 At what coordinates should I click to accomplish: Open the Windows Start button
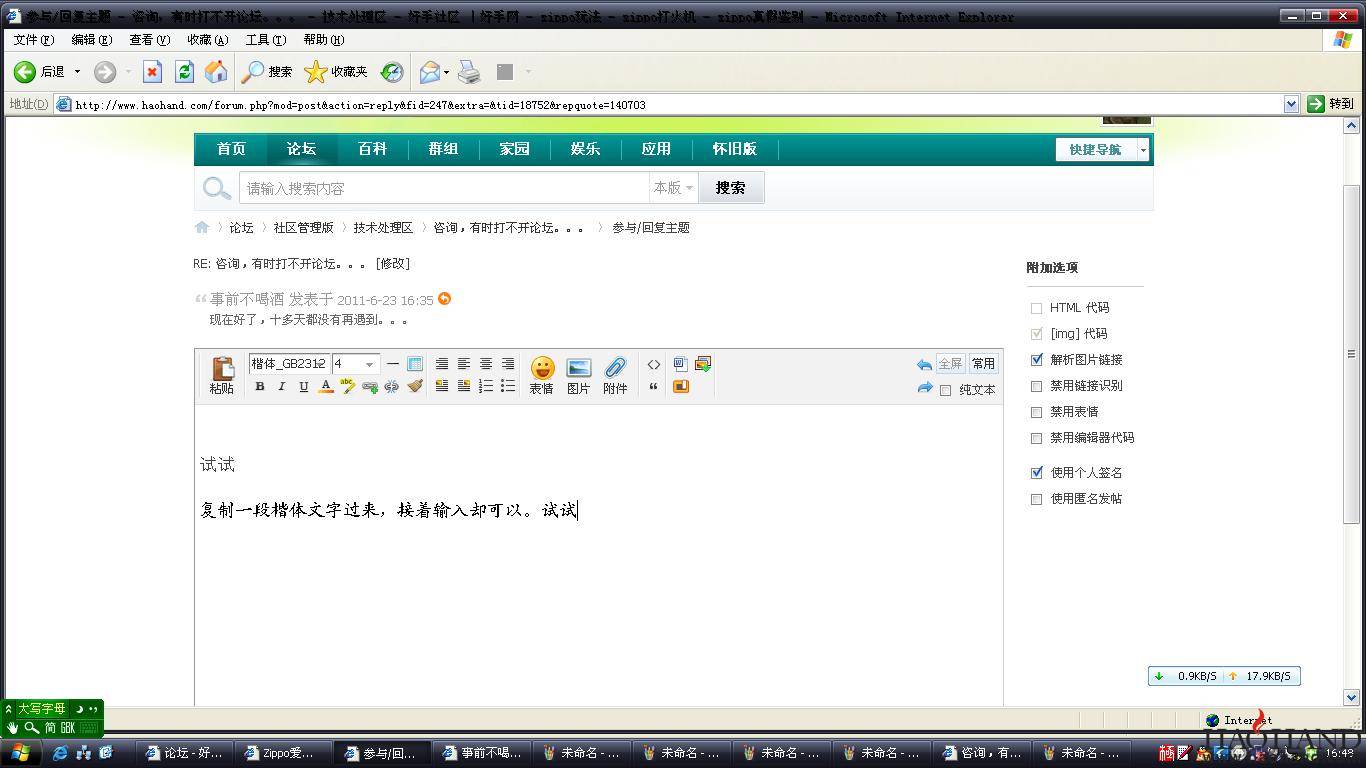[x=20, y=753]
